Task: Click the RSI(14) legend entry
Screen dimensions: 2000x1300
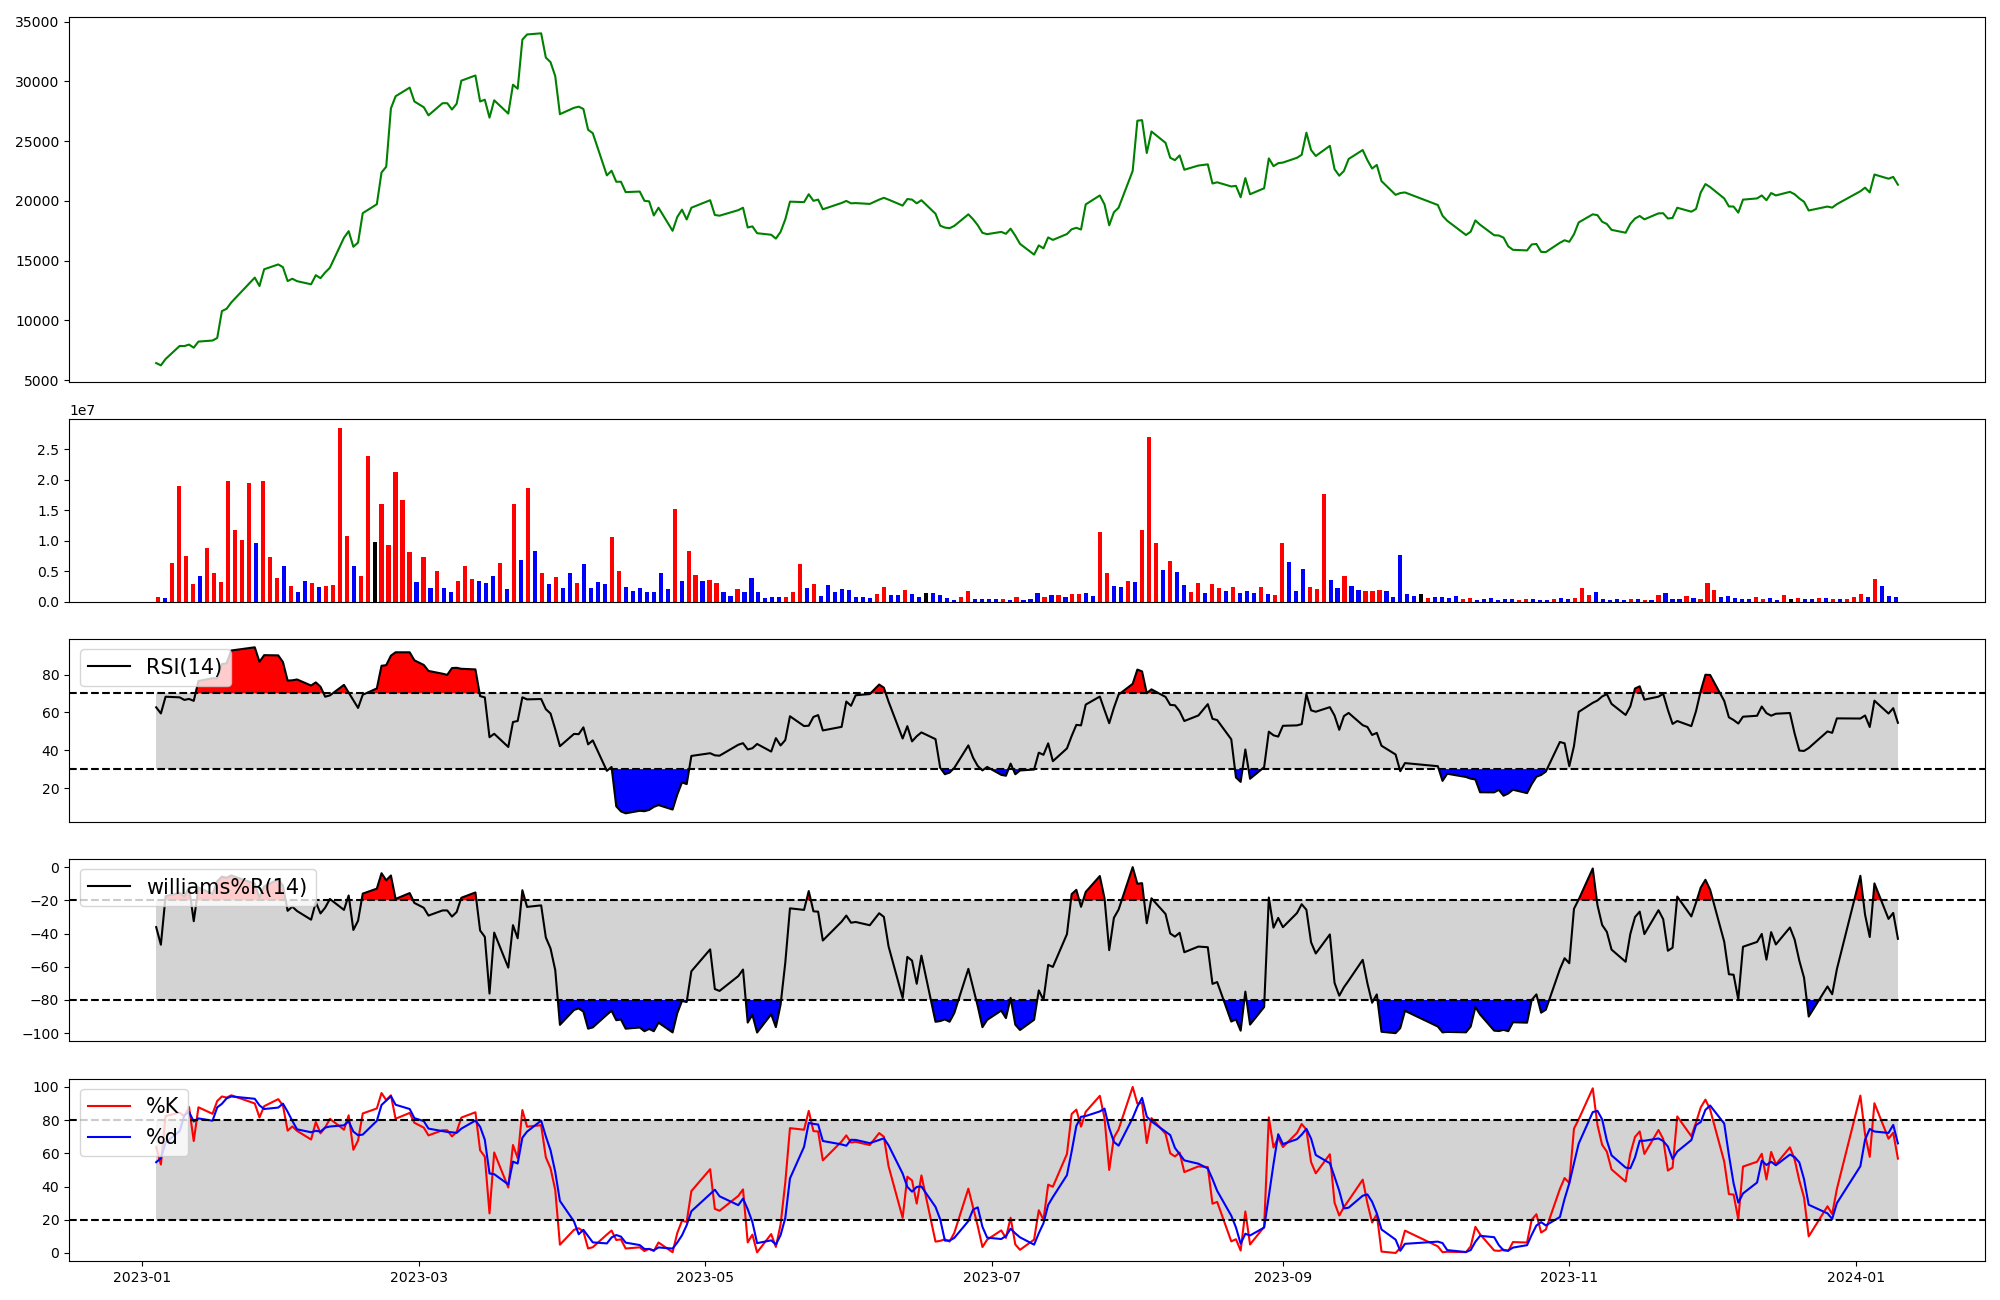Action: (183, 667)
